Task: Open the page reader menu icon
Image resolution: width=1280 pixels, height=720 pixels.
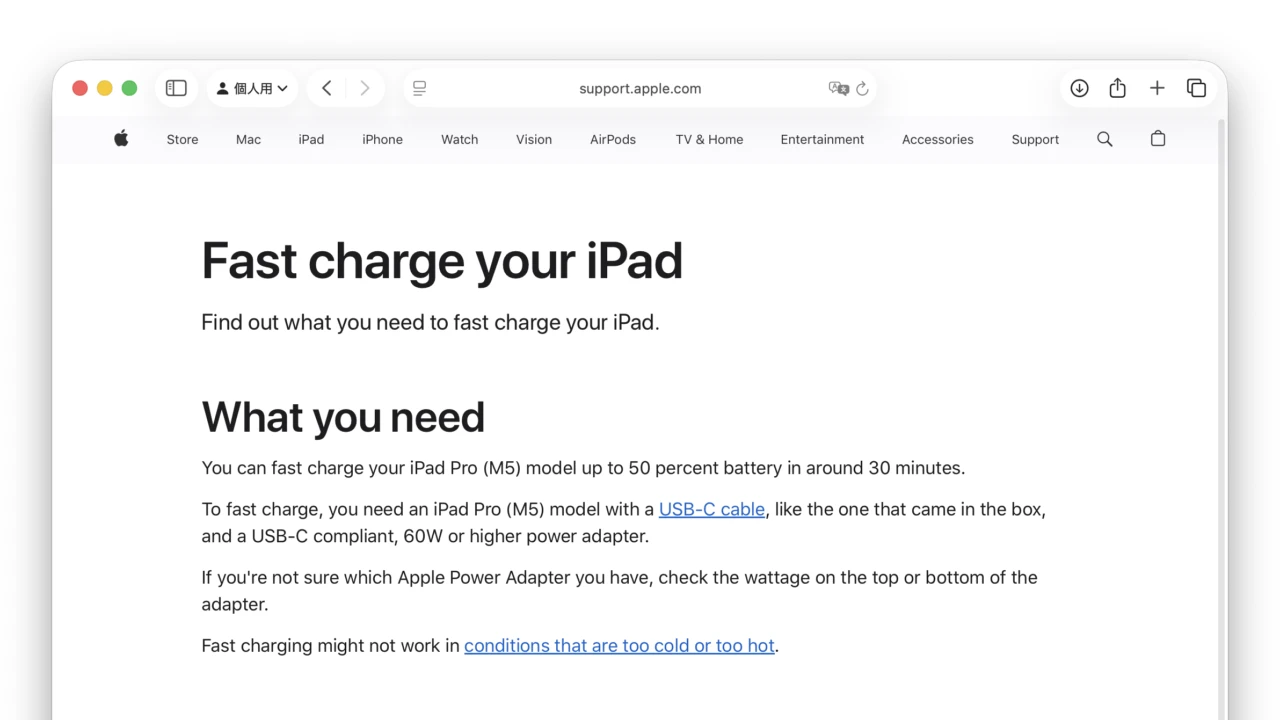Action: point(420,88)
